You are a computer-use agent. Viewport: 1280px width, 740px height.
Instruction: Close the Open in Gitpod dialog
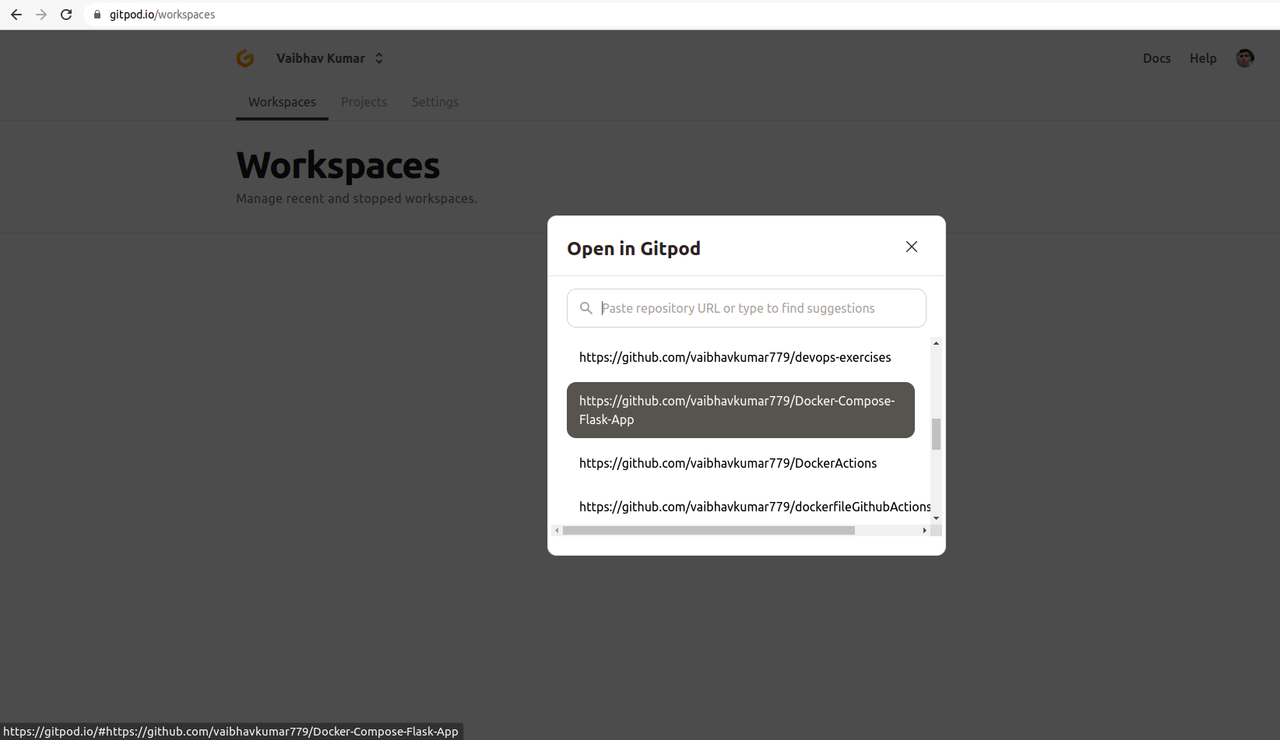[x=911, y=246]
